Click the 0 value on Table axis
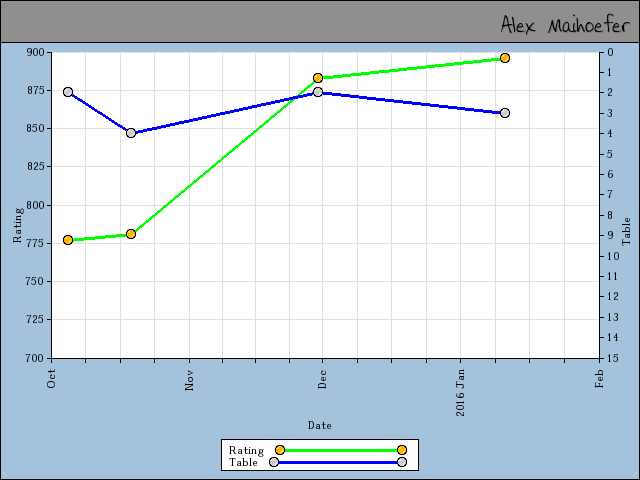The height and width of the screenshot is (480, 640). click(x=610, y=52)
